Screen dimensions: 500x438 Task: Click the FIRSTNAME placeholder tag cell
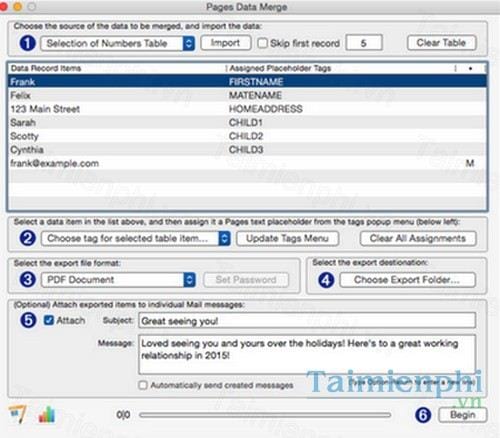[256, 82]
